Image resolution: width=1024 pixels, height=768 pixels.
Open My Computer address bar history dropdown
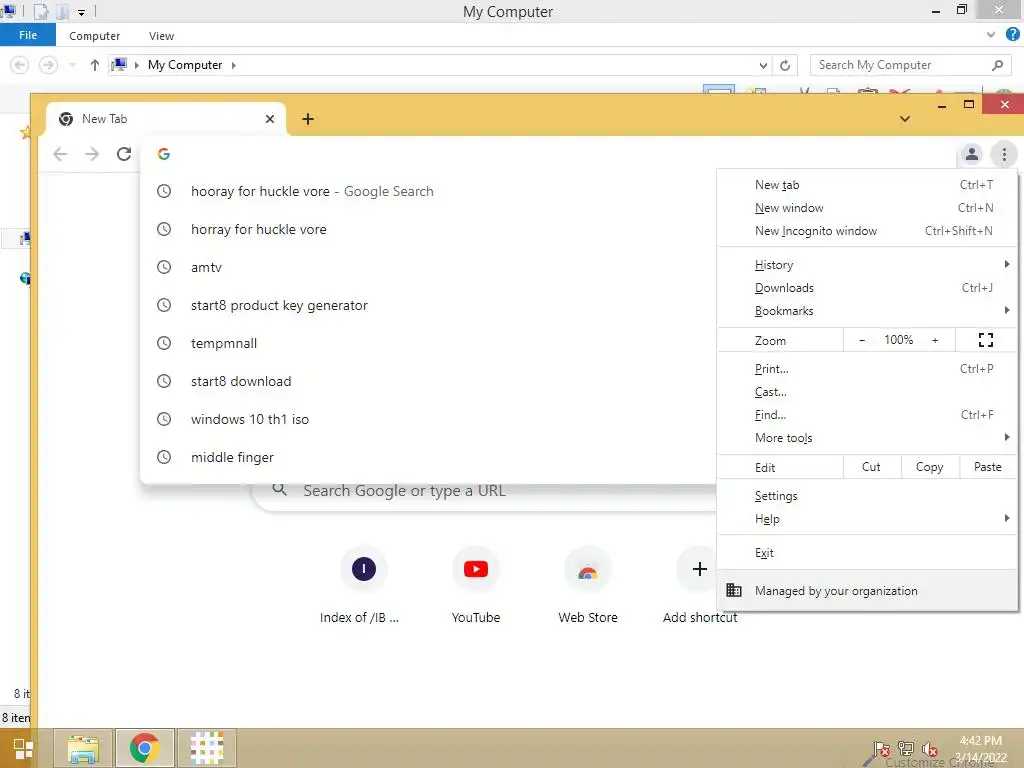point(763,65)
